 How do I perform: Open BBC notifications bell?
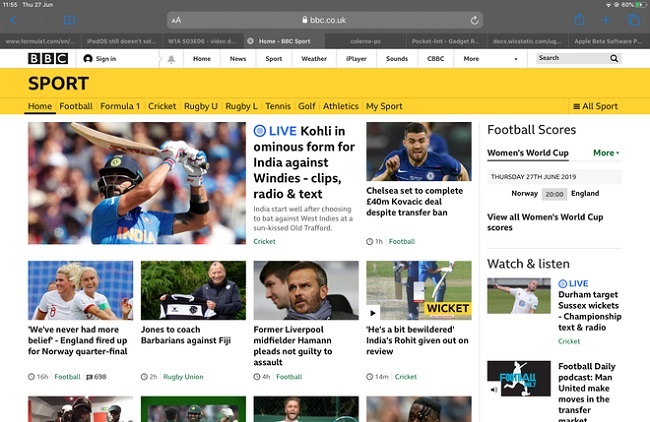171,59
